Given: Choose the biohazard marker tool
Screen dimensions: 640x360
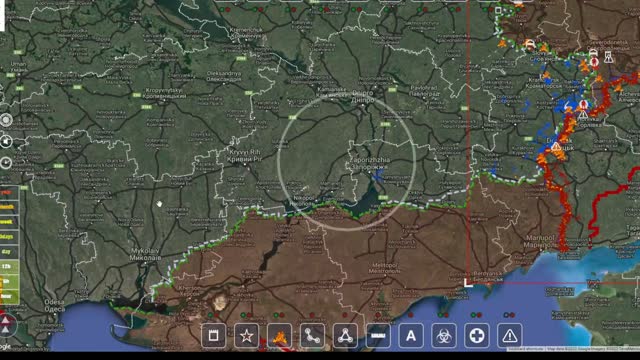Looking at the screenshot, I should (444, 336).
